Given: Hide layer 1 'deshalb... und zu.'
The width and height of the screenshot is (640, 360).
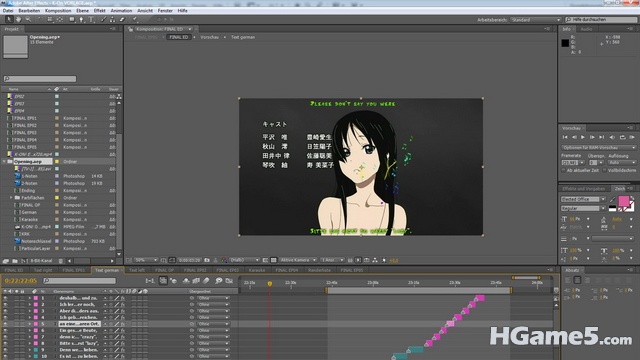Looking at the screenshot, I should [x=5, y=298].
